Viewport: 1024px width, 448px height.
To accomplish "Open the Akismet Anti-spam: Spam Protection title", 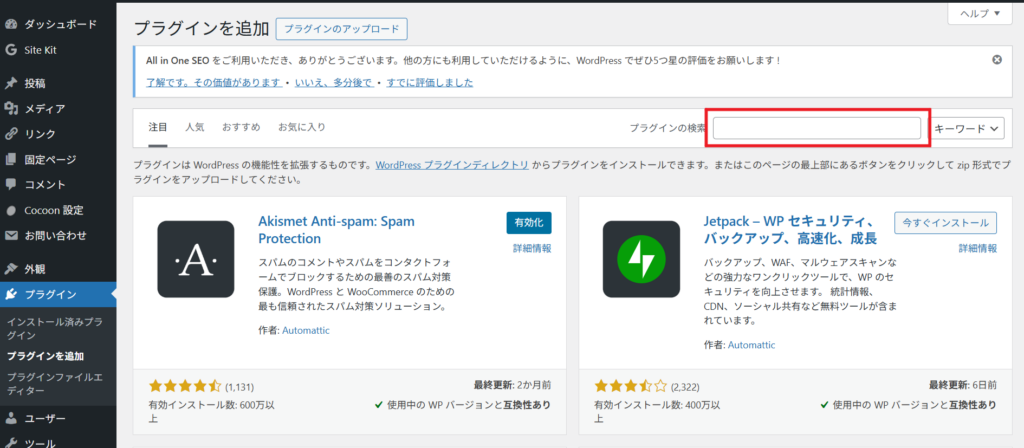I will click(x=336, y=230).
